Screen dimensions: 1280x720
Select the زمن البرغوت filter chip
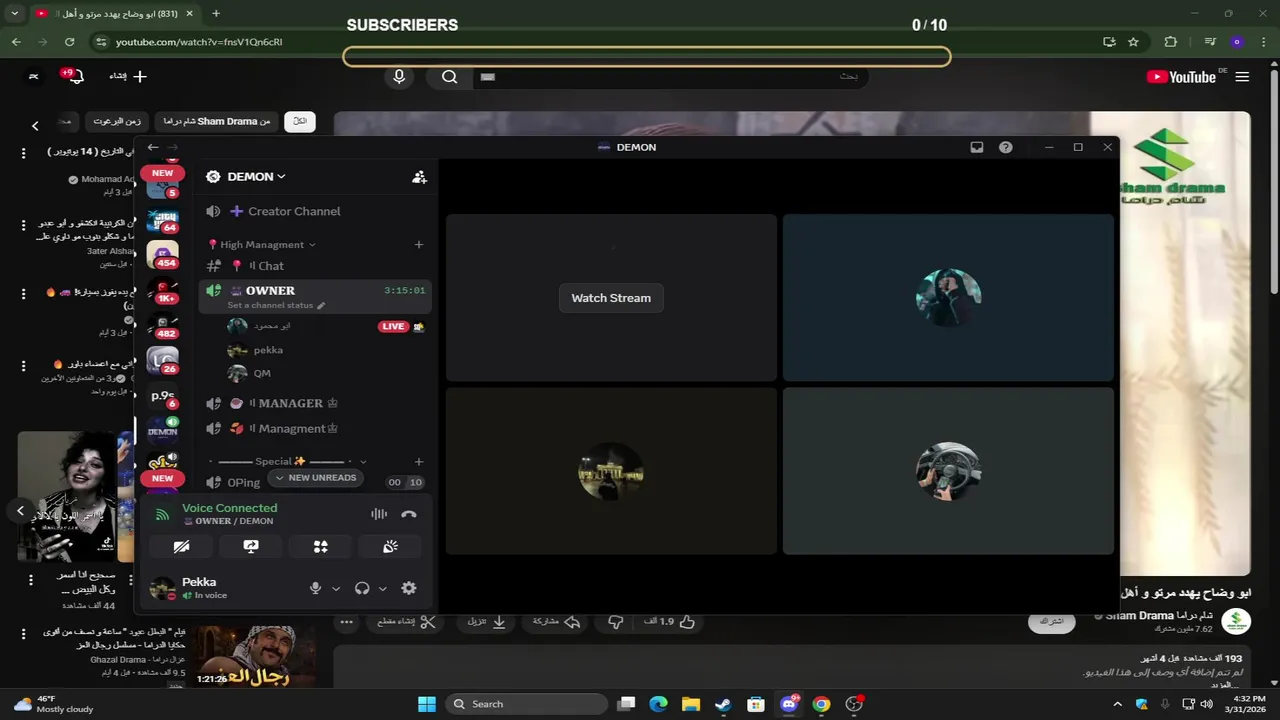[117, 121]
